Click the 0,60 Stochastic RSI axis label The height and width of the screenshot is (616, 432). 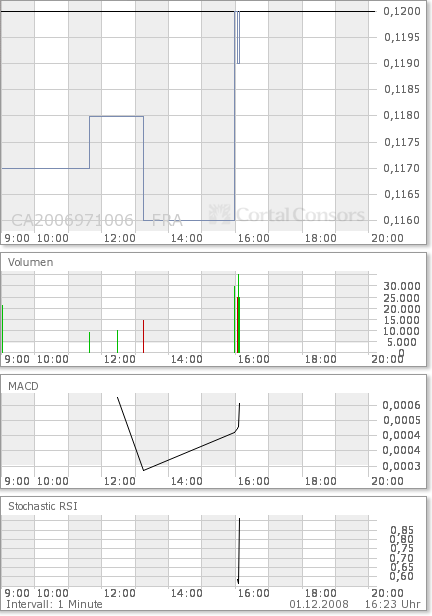point(402,576)
